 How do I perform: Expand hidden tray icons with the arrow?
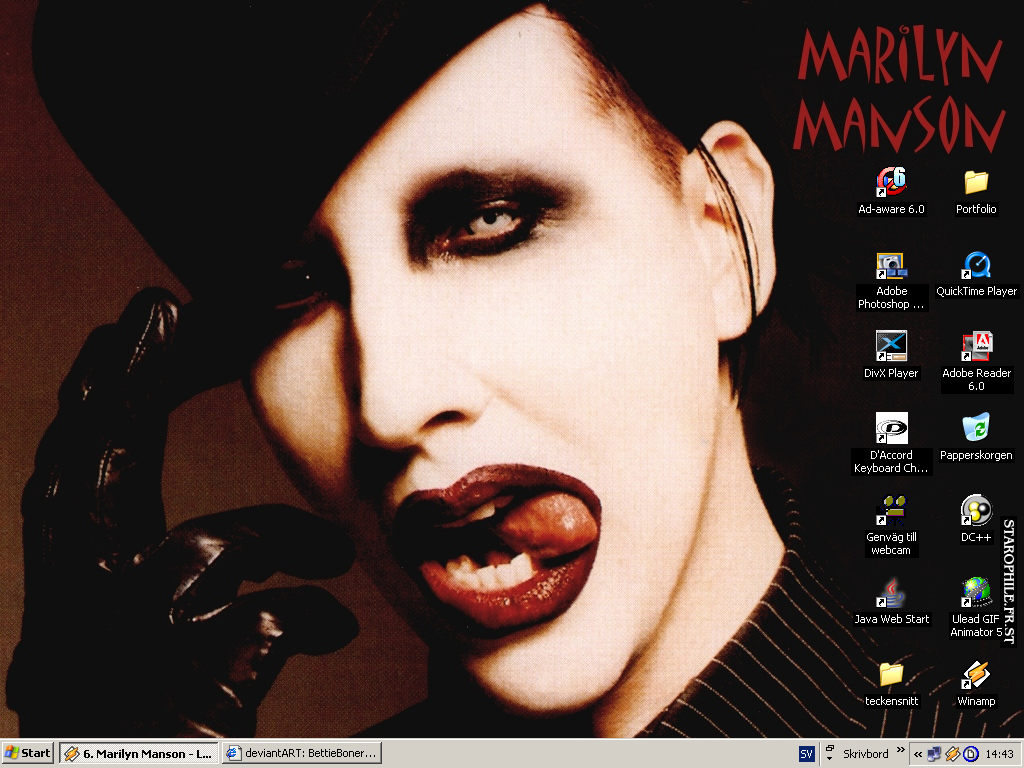(x=918, y=754)
